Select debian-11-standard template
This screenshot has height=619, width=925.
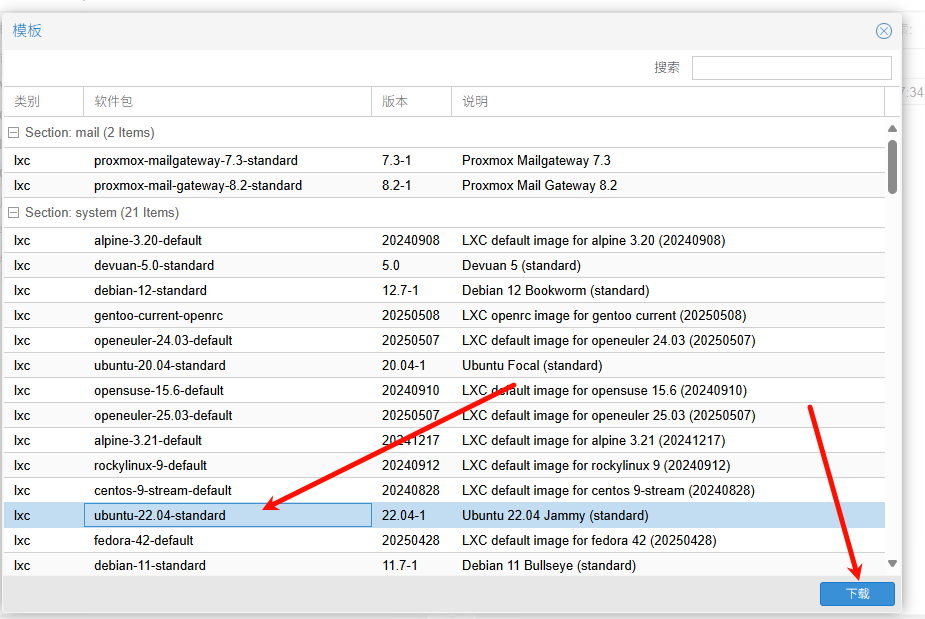(x=444, y=565)
